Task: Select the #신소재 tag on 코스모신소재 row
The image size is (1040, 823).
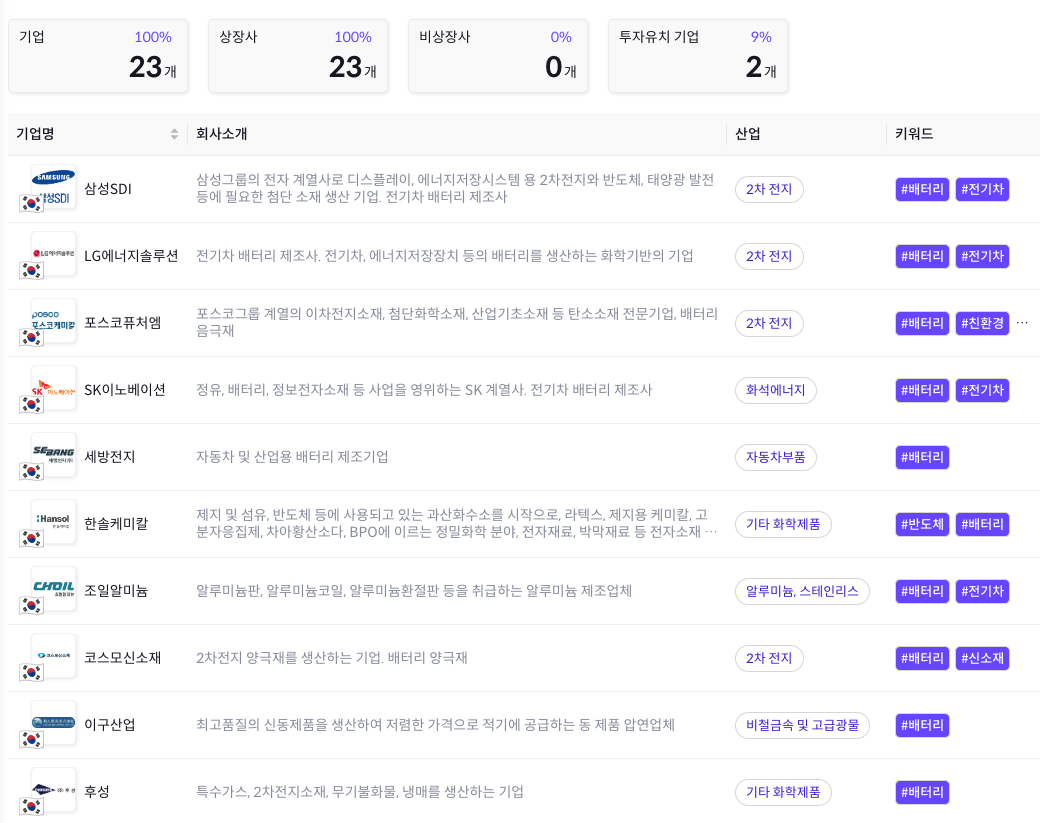Action: [982, 658]
